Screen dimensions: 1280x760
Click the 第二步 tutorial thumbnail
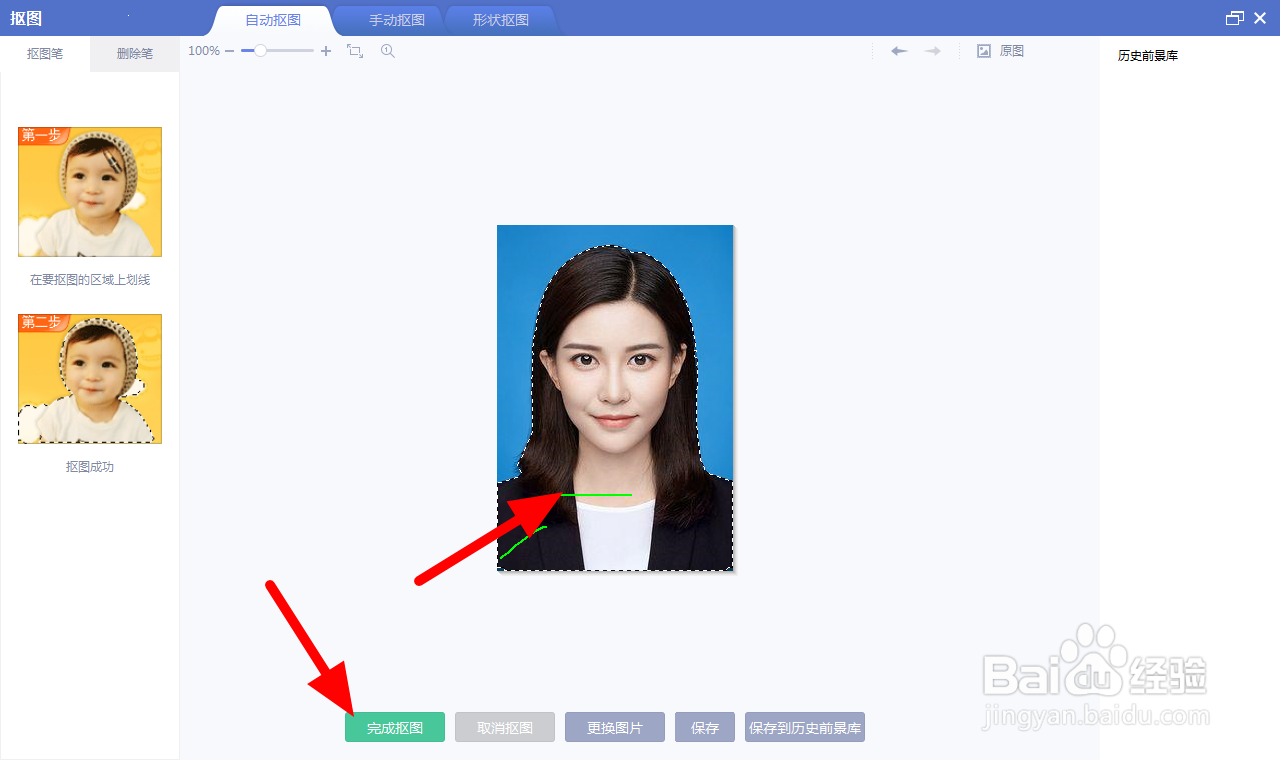pyautogui.click(x=90, y=379)
